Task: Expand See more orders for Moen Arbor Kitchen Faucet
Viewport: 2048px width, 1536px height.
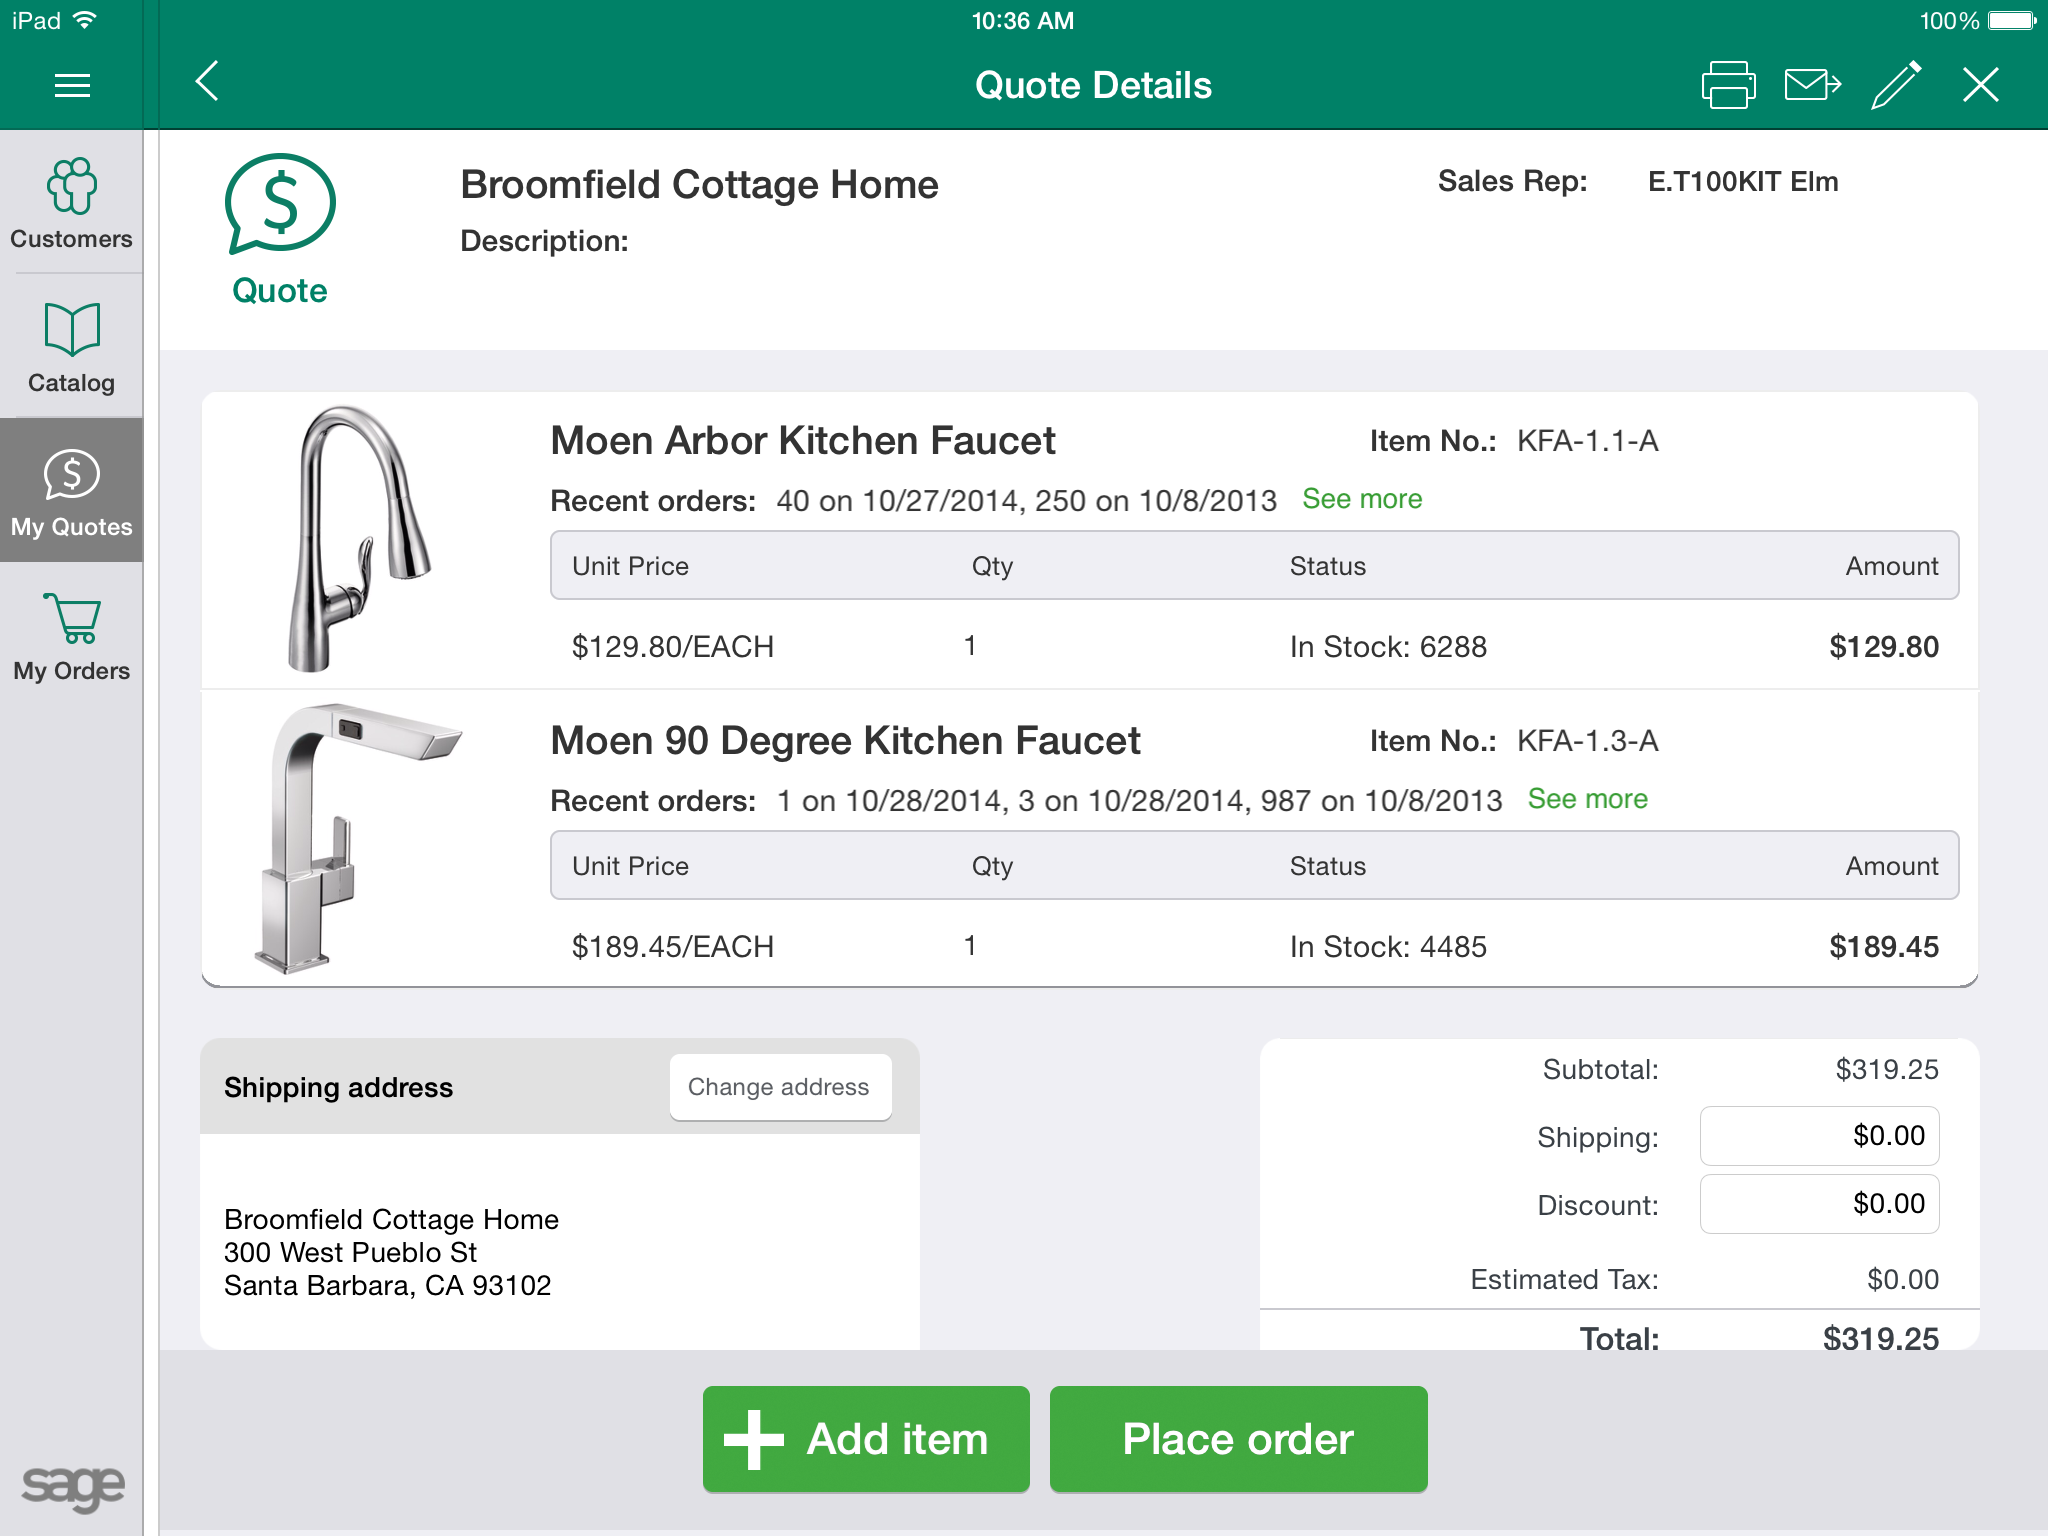Action: tap(1361, 498)
